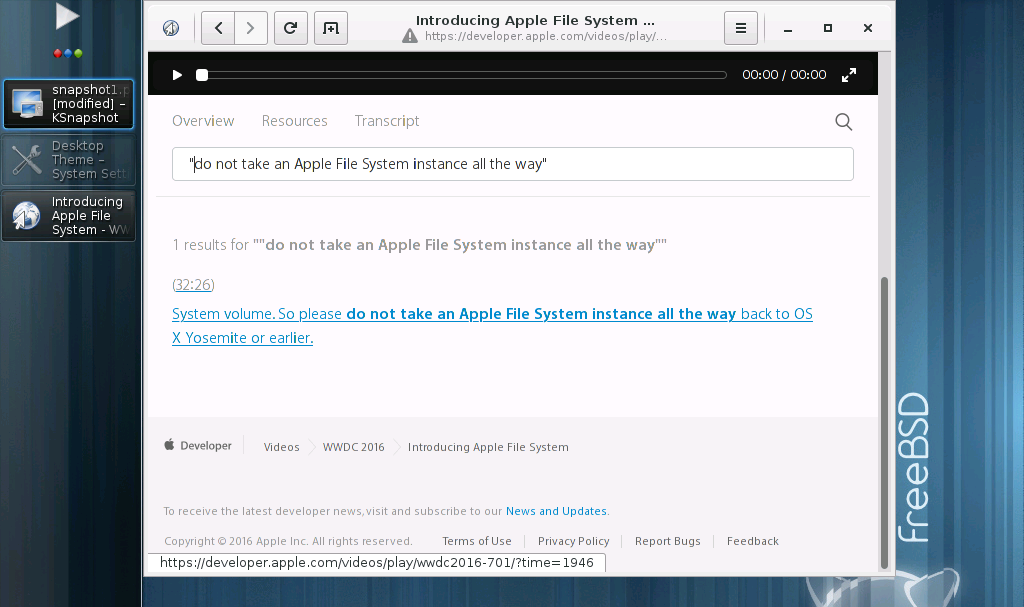1024x607 pixels.
Task: Click the page URL in the title bar
Action: (x=545, y=36)
